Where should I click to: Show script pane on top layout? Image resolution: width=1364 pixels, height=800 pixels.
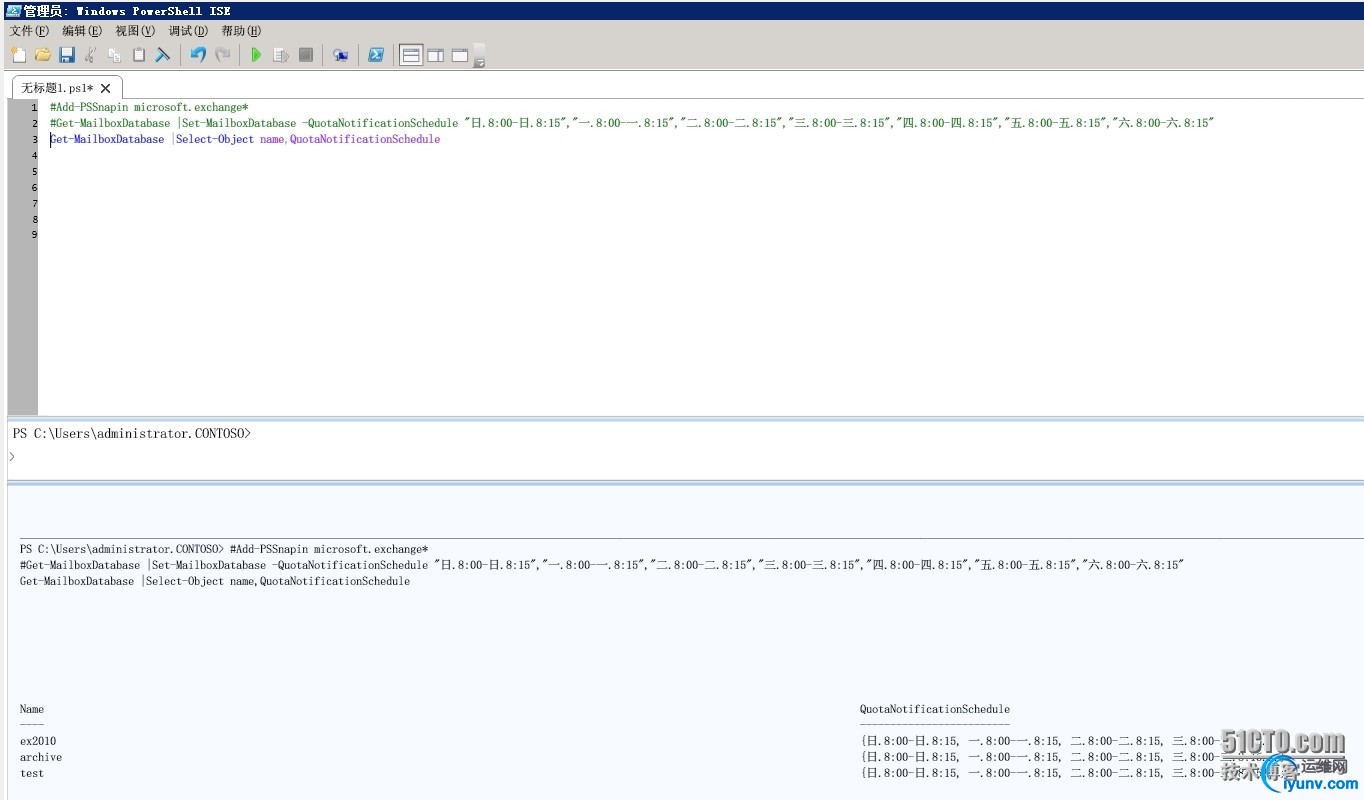(x=411, y=55)
